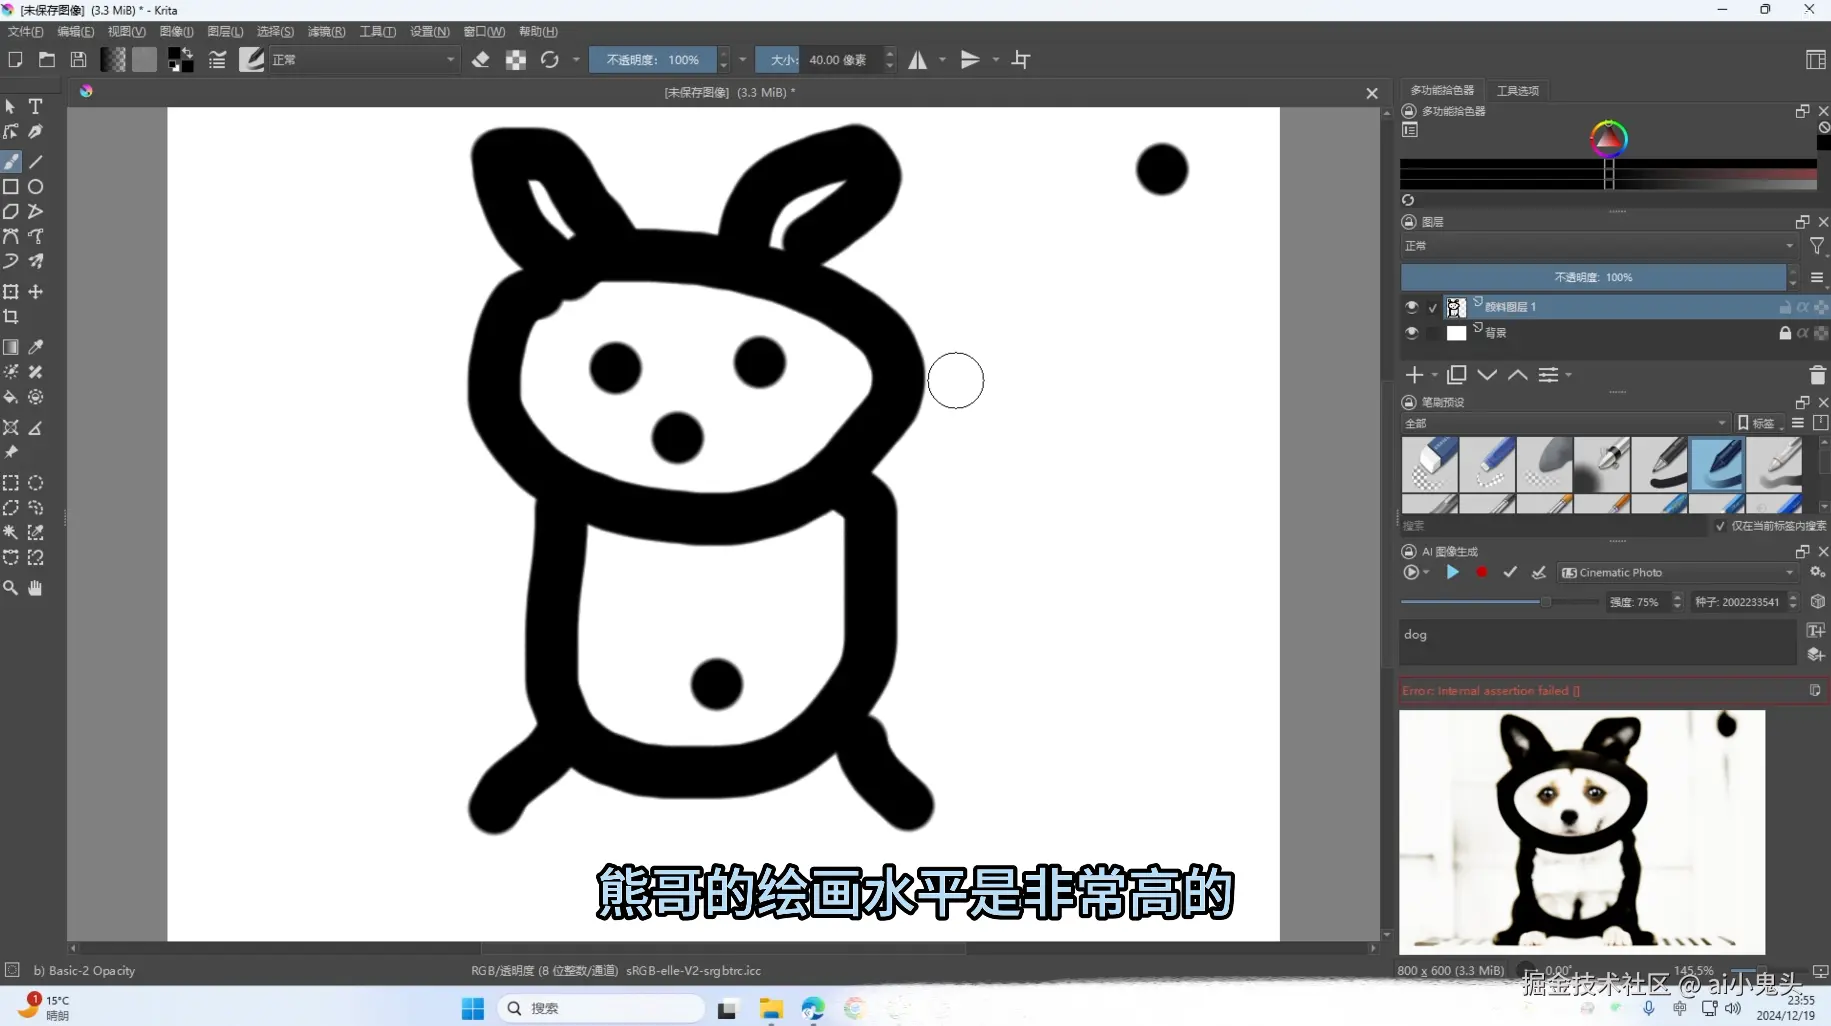Choose the Elliptical Selection tool
Viewport: 1831px width, 1026px height.
36,482
